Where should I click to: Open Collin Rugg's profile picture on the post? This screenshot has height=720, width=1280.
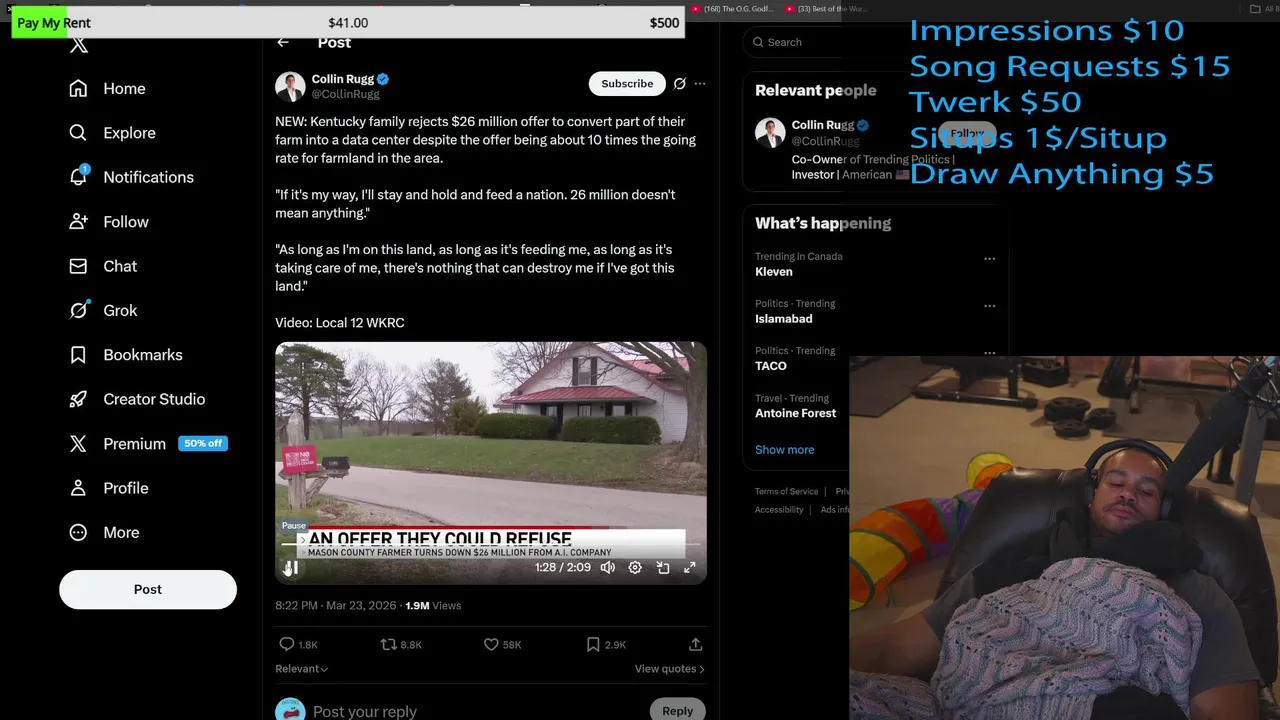(290, 86)
